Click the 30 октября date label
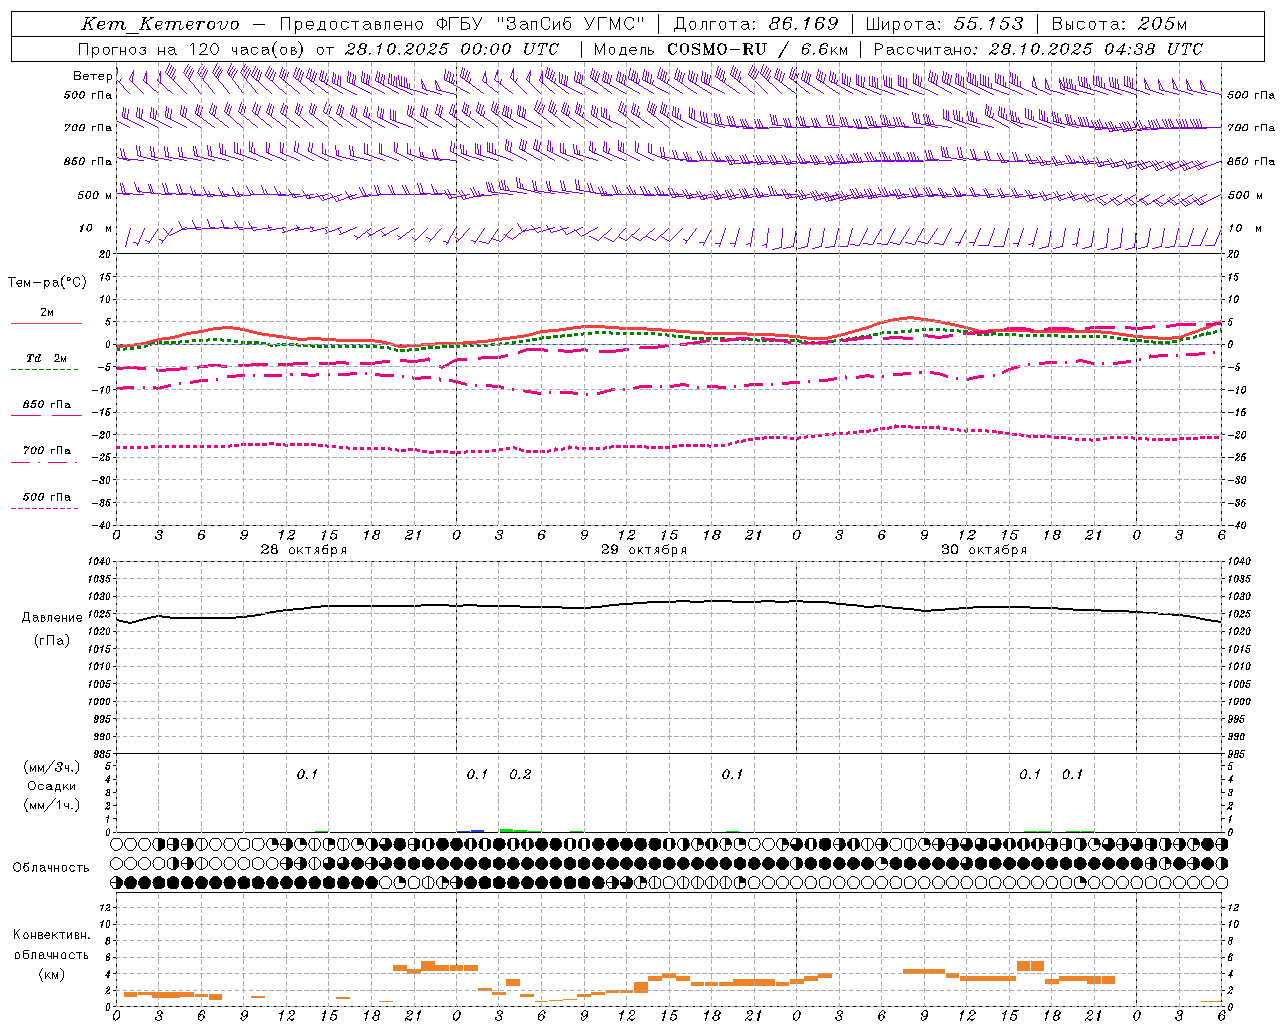 (984, 550)
